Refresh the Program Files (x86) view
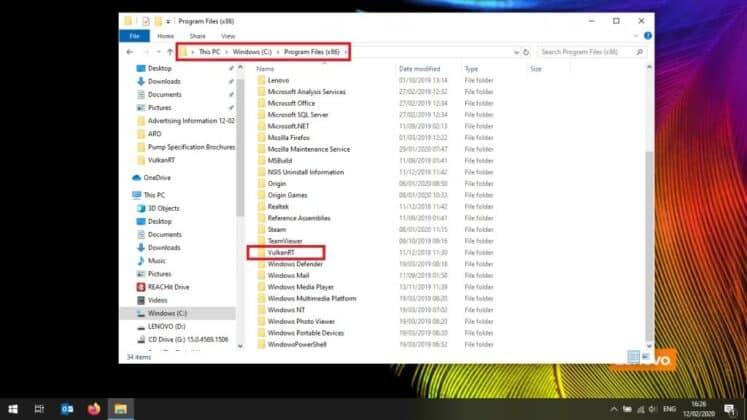747x420 pixels. click(x=528, y=52)
